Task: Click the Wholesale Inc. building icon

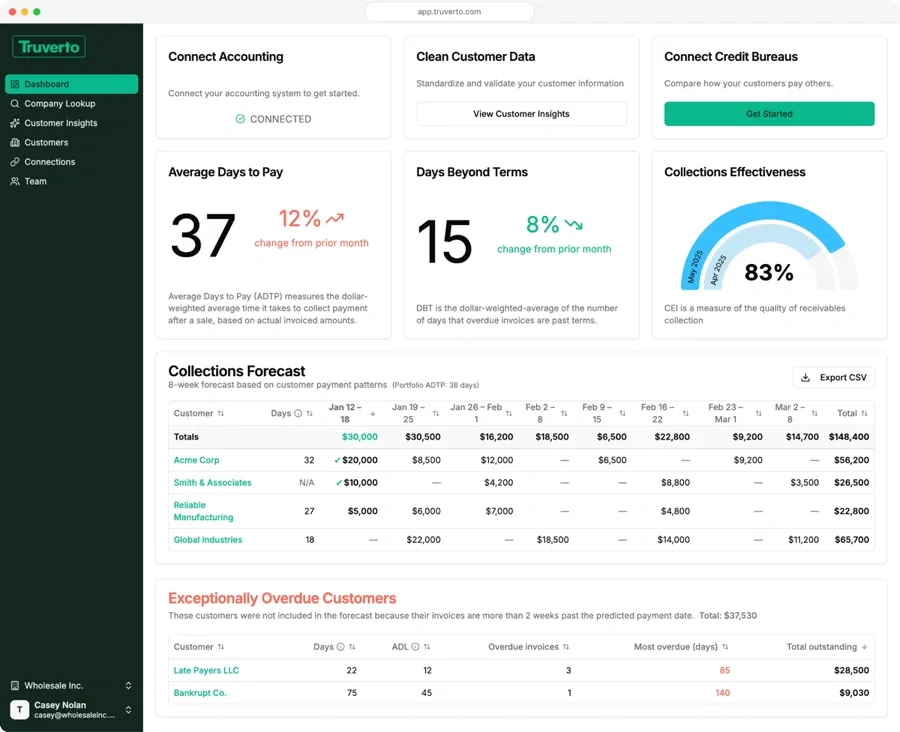Action: [x=15, y=685]
